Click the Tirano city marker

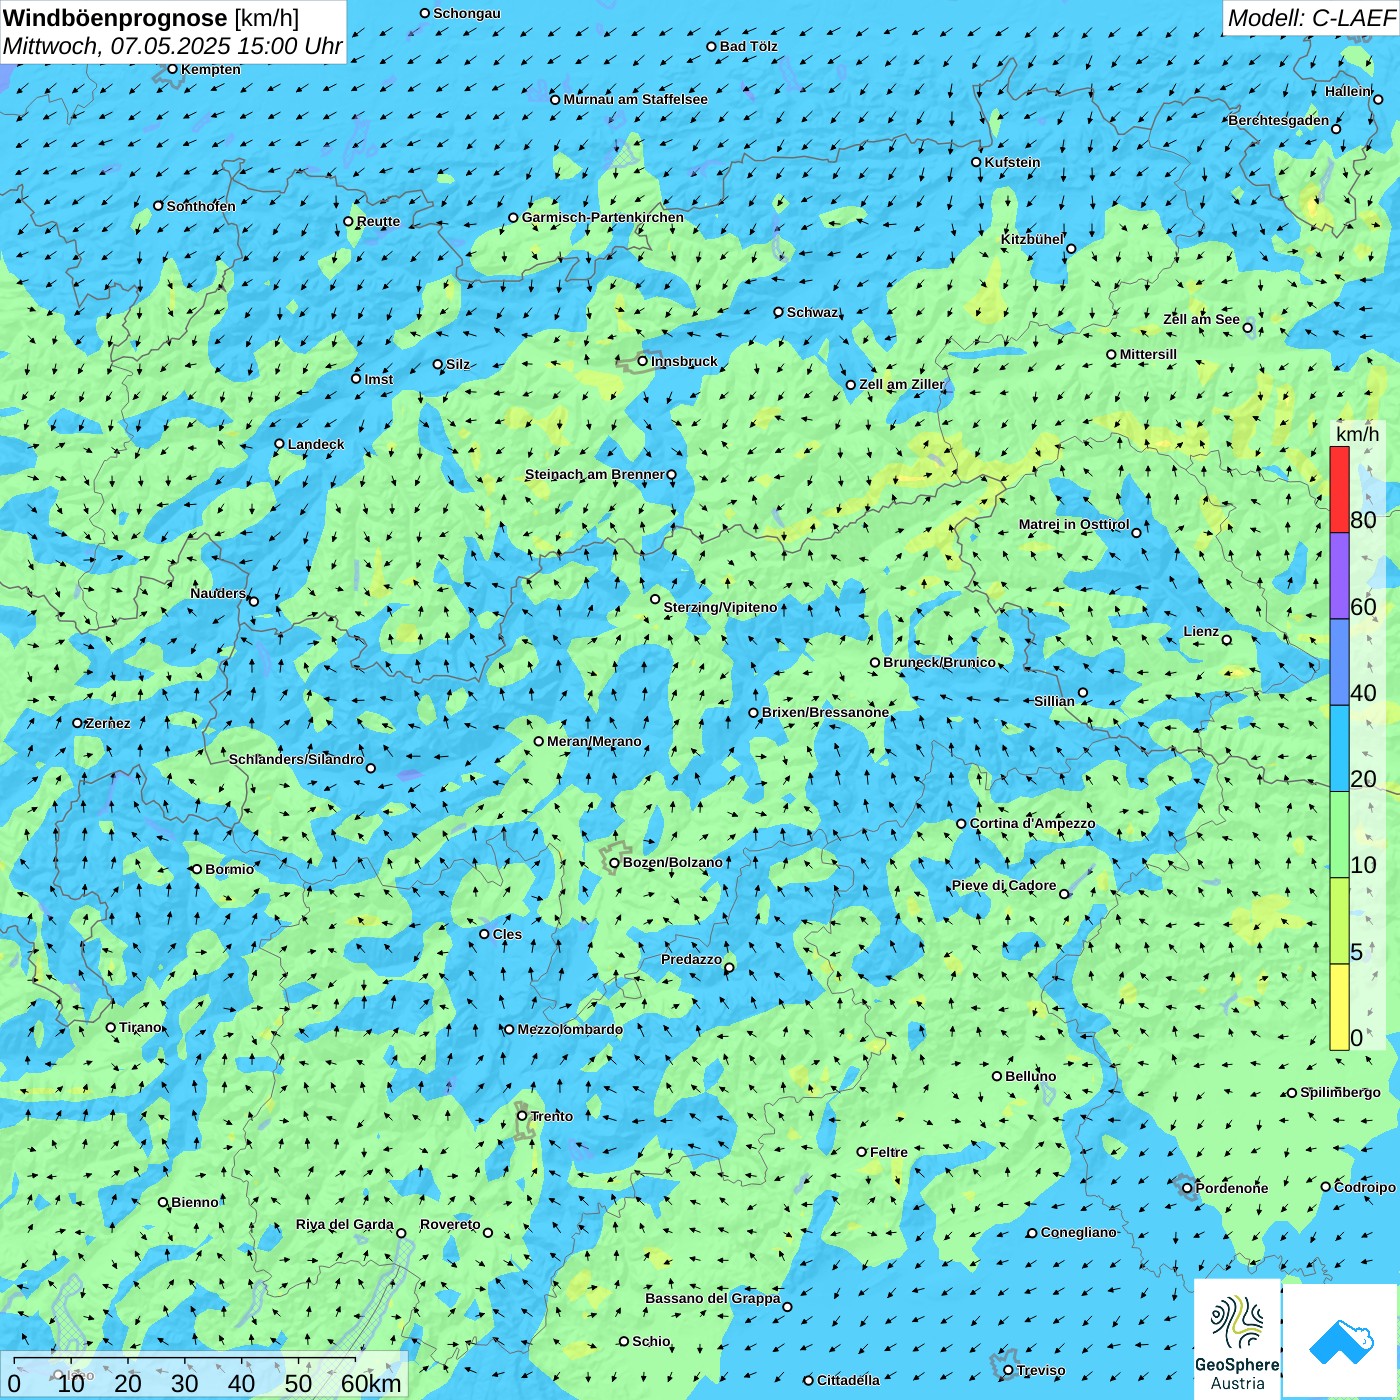[111, 1027]
